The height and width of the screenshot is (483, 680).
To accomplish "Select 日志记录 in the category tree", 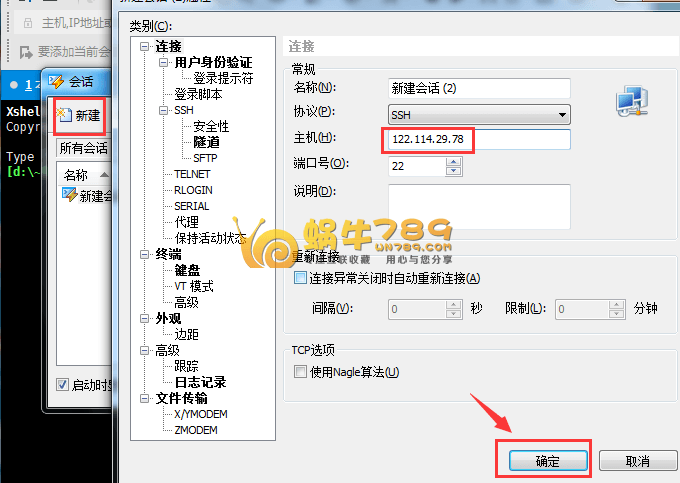I will pos(200,382).
